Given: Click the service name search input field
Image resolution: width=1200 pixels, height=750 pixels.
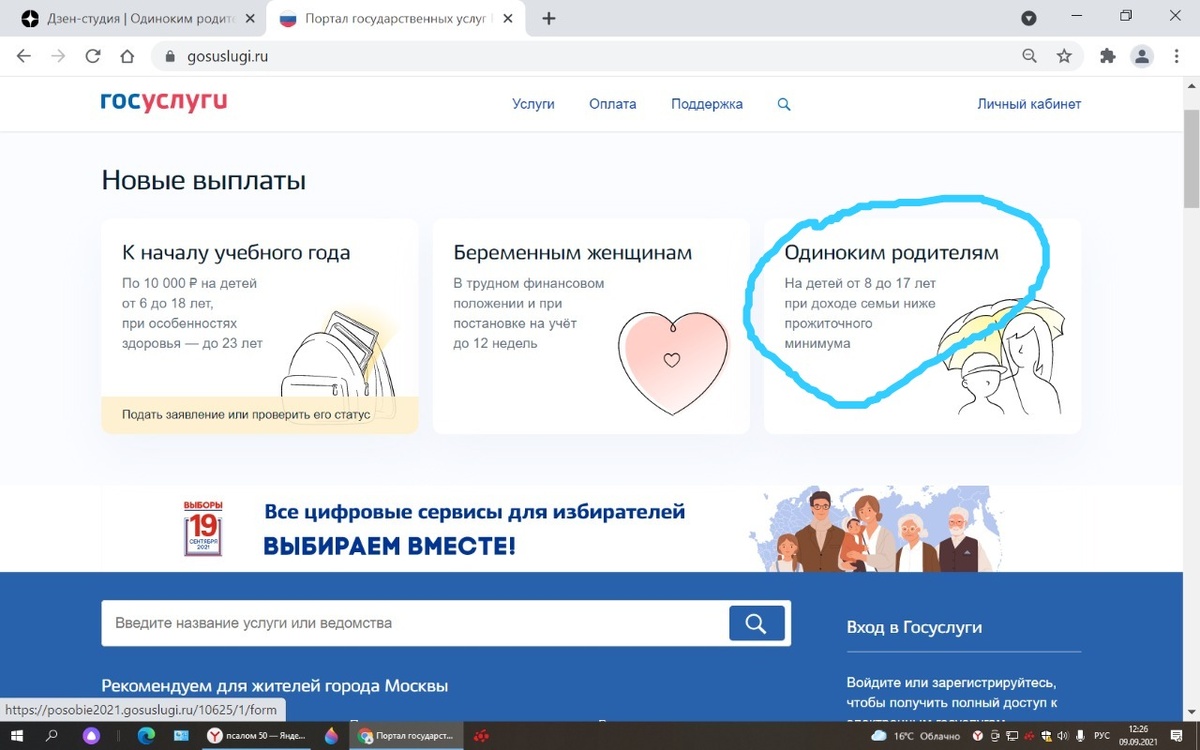Looking at the screenshot, I should pyautogui.click(x=400, y=622).
